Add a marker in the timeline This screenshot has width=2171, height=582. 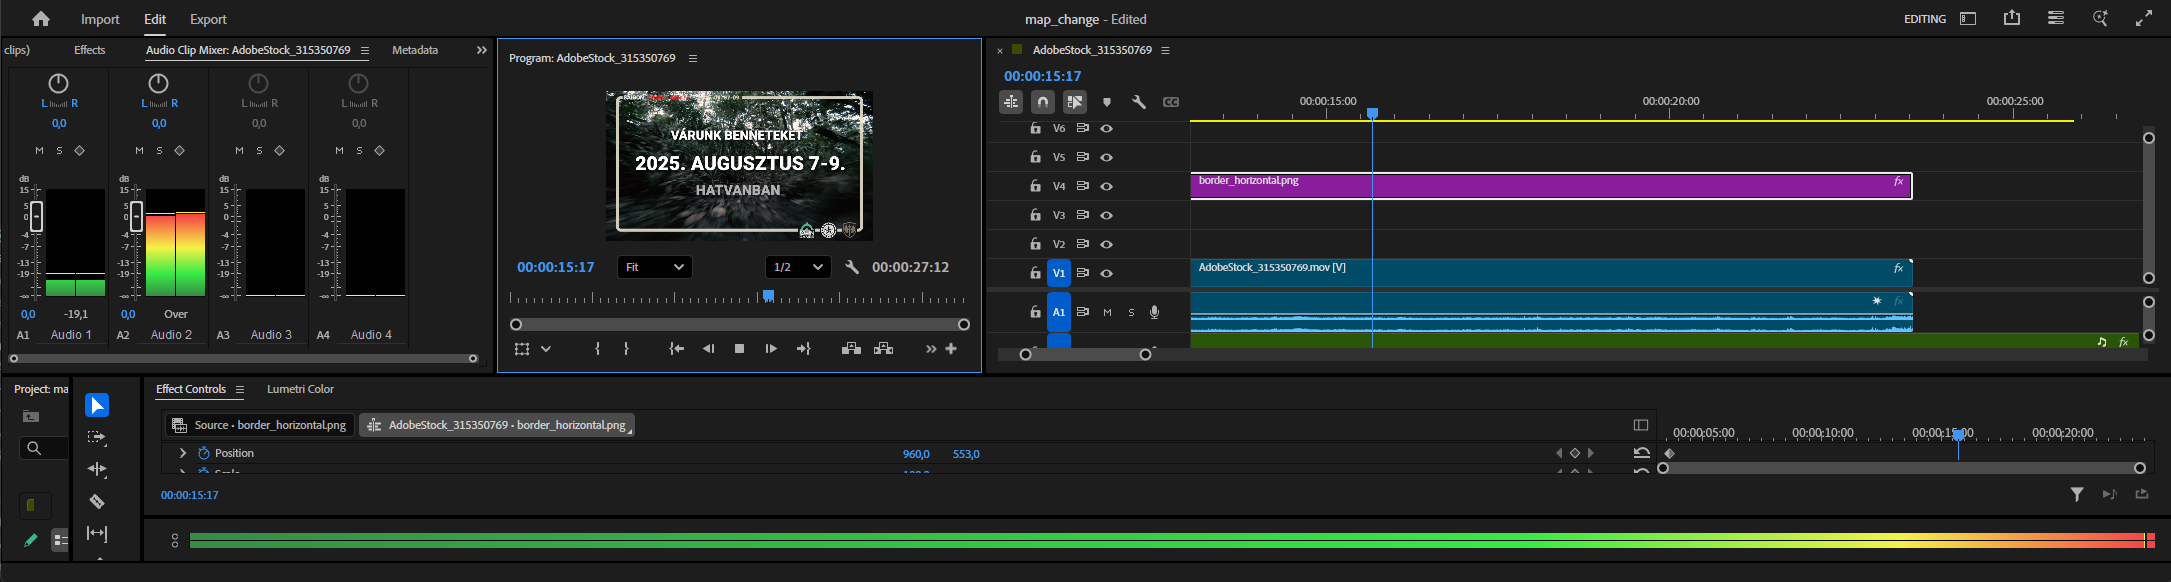click(x=1106, y=102)
